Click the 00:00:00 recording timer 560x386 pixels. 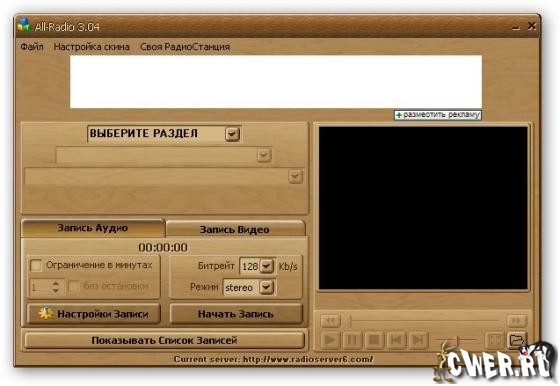pyautogui.click(x=163, y=247)
